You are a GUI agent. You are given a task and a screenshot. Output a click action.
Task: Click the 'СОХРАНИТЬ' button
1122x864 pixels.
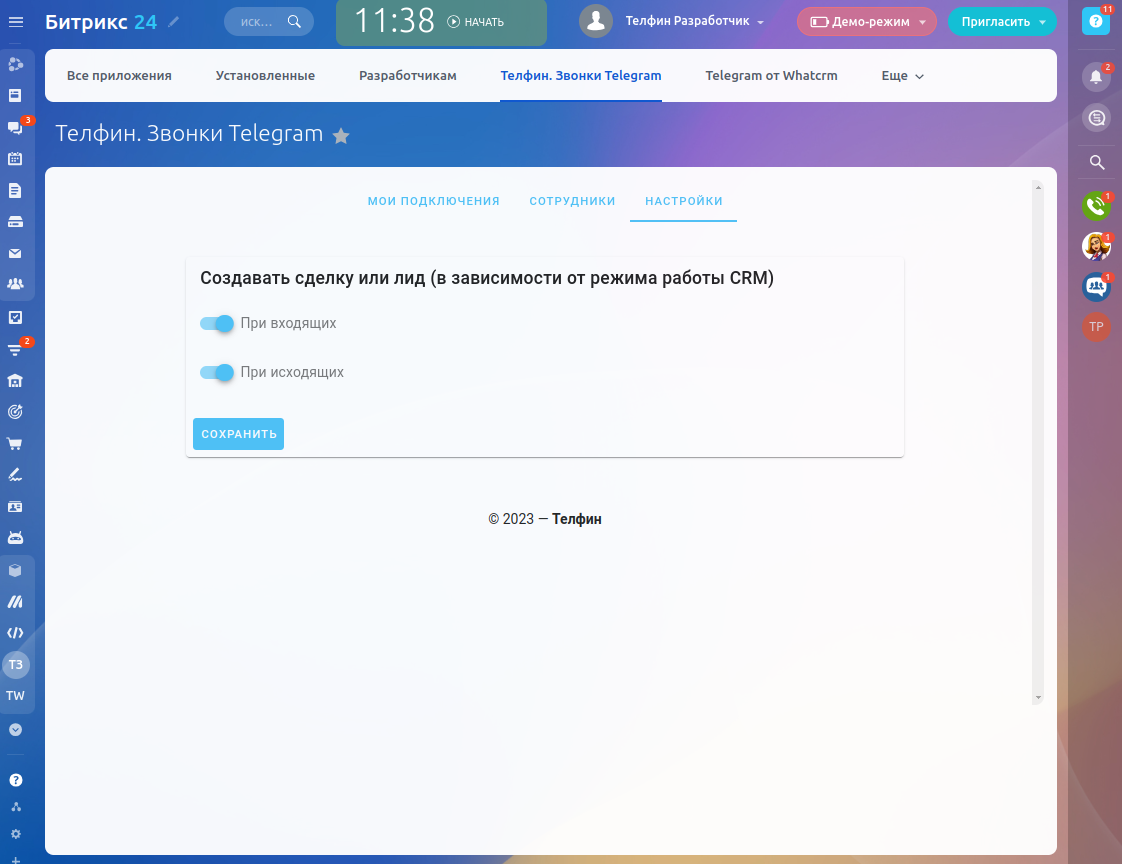click(x=238, y=434)
